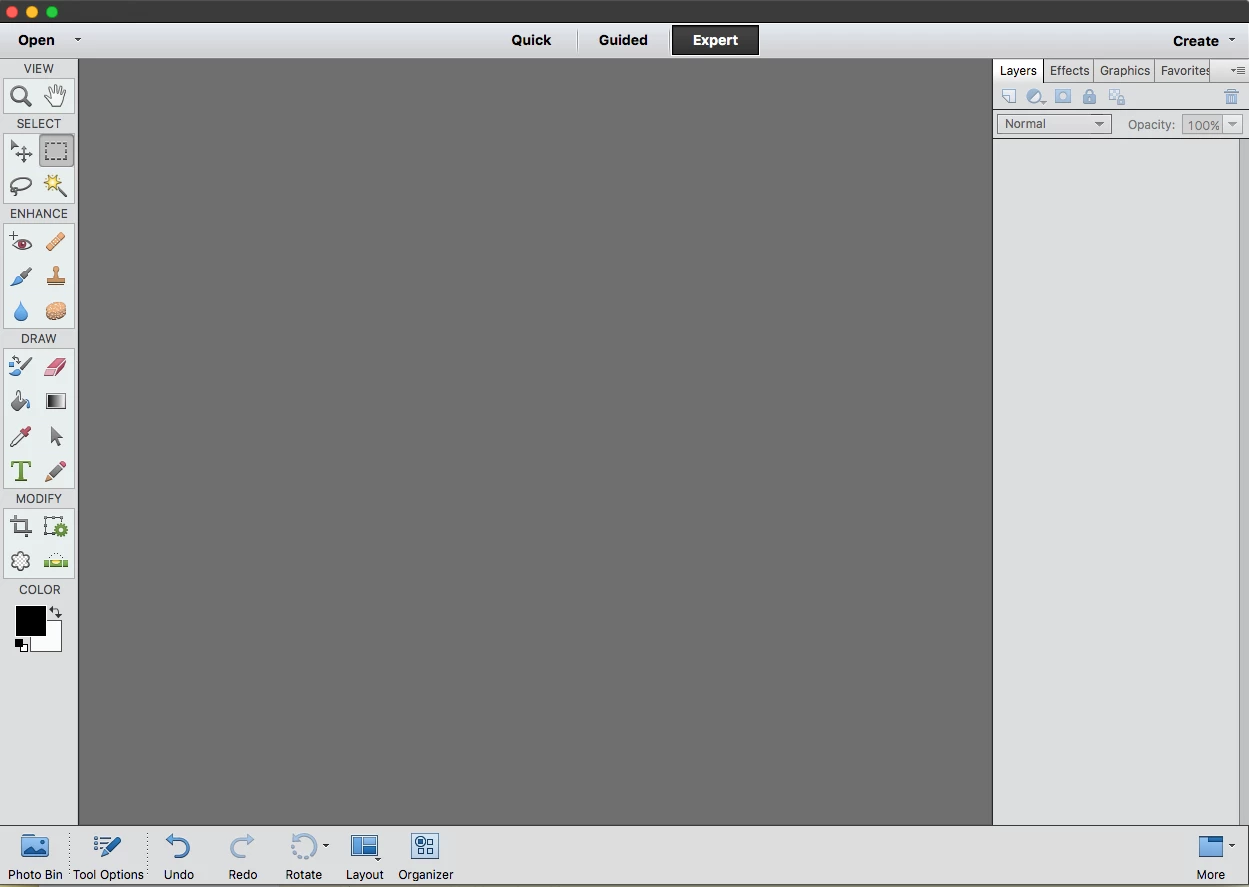This screenshot has height=887, width=1249.
Task: Select the Clone Stamp tool
Action: 56,277
